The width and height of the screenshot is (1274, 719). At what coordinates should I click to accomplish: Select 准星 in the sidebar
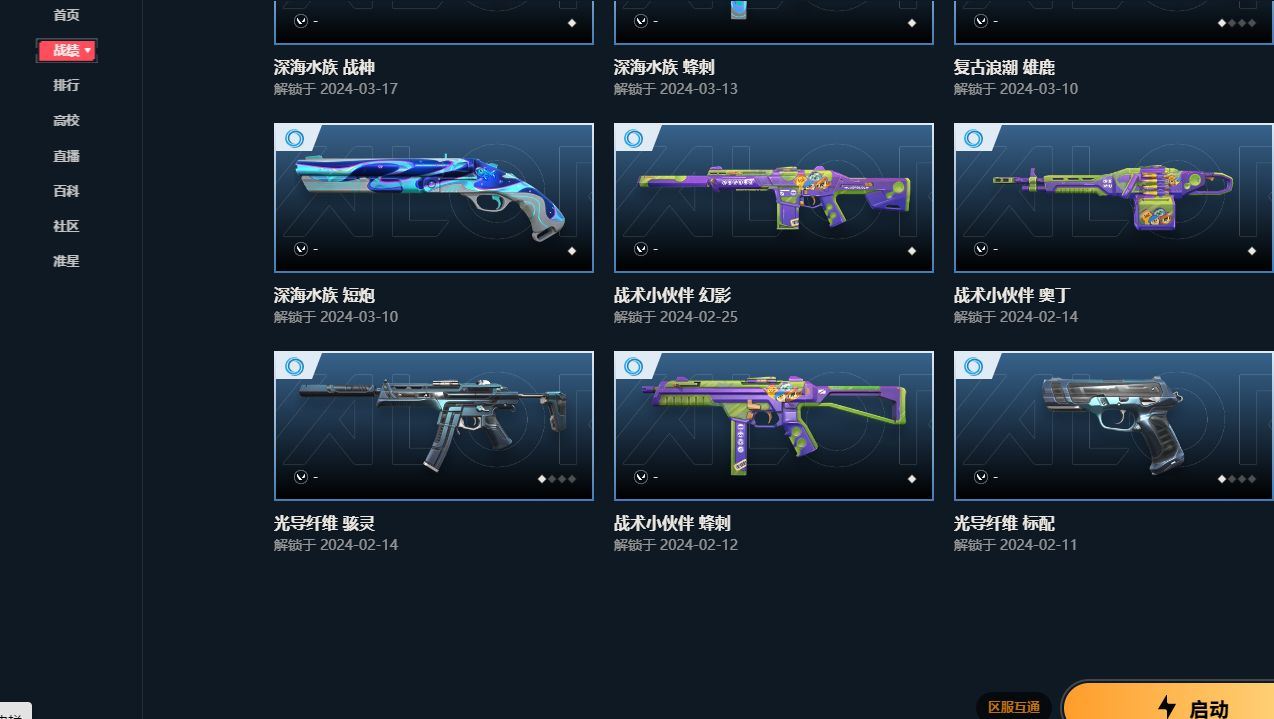pyautogui.click(x=66, y=261)
